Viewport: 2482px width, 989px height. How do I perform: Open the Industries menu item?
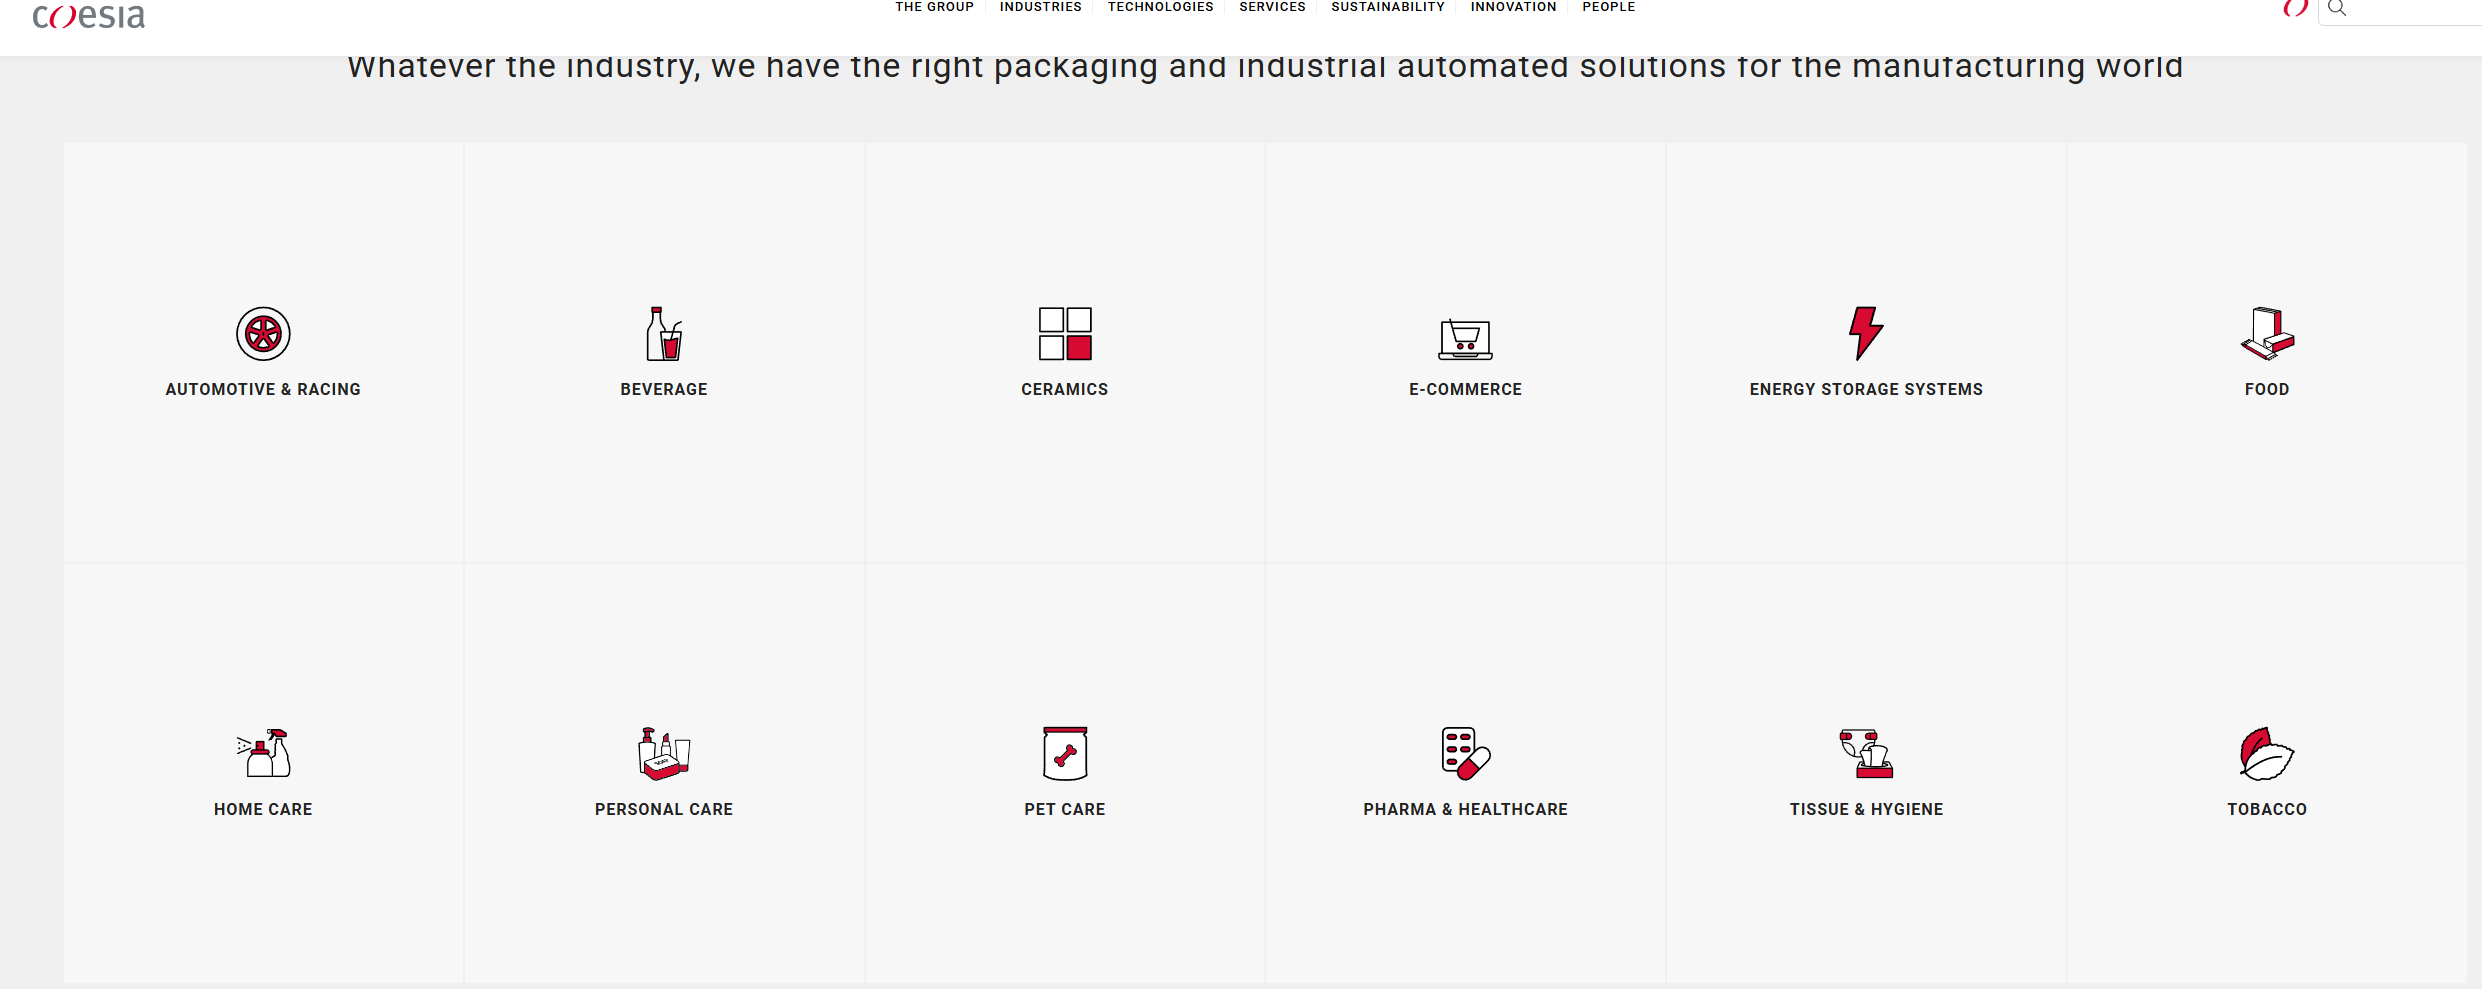click(x=1040, y=8)
